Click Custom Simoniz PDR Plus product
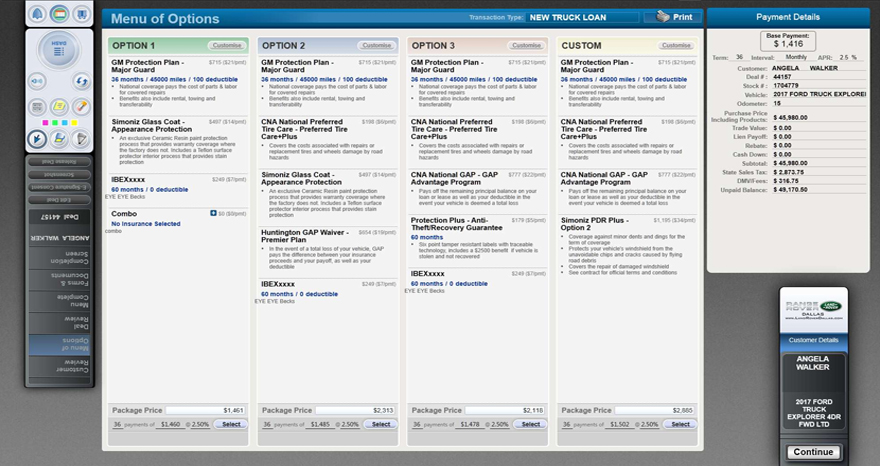This screenshot has width=880, height=466. tap(628, 246)
